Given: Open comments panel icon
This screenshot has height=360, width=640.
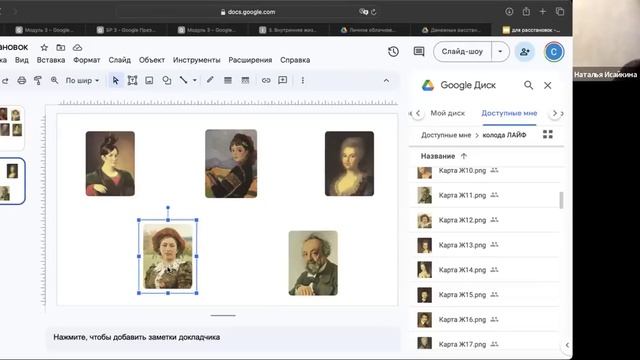Looking at the screenshot, I should coord(419,51).
